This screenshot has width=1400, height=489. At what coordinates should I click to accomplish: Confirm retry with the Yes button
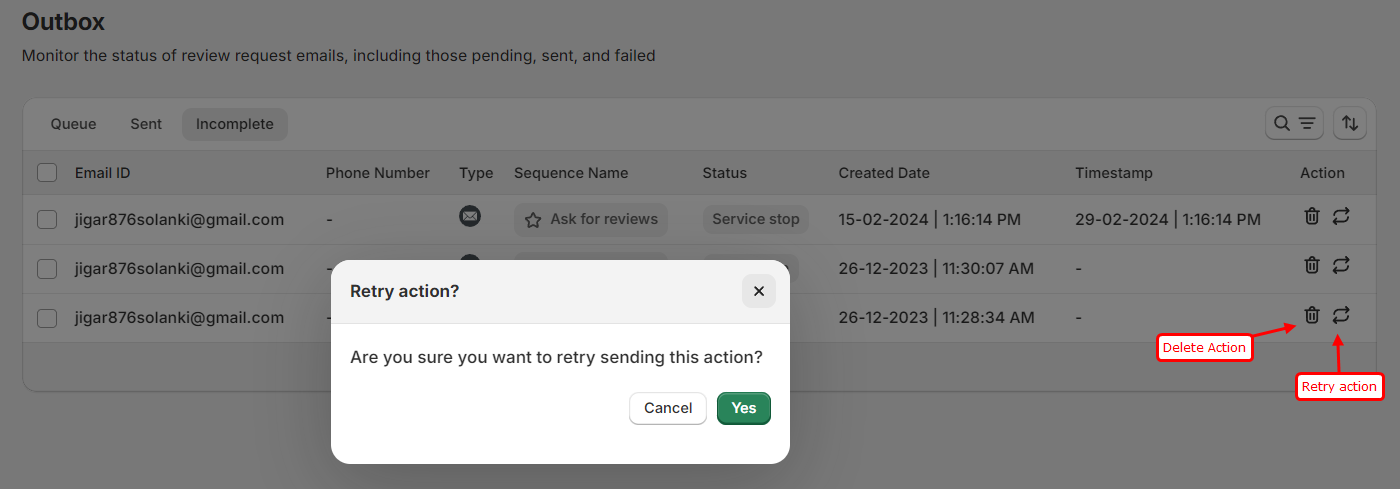743,408
